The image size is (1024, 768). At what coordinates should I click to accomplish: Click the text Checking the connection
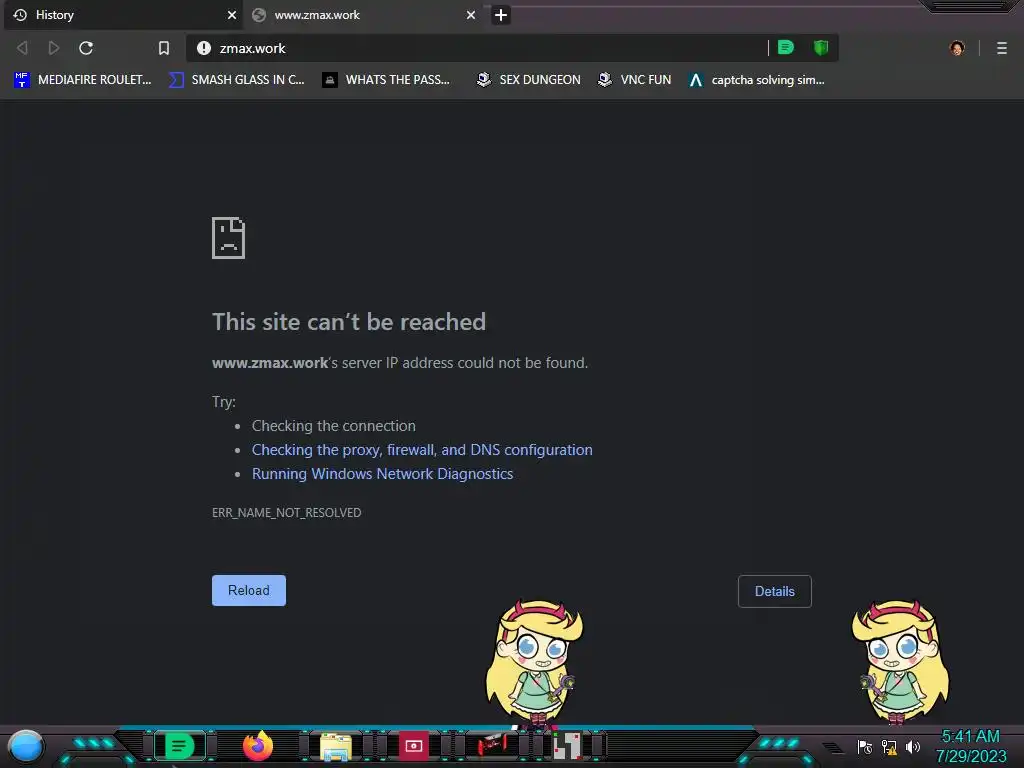click(334, 426)
